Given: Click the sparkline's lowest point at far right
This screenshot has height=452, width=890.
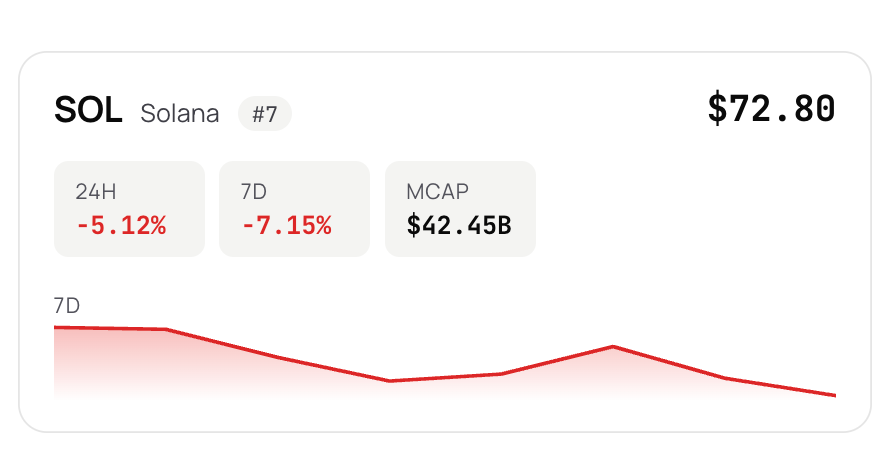Looking at the screenshot, I should (x=834, y=395).
